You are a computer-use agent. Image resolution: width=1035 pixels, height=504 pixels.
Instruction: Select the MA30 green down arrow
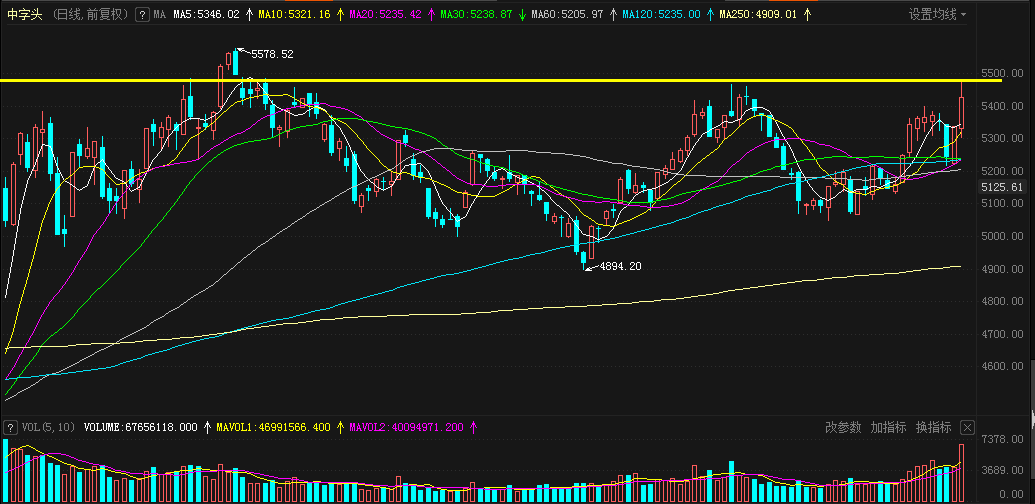point(521,15)
